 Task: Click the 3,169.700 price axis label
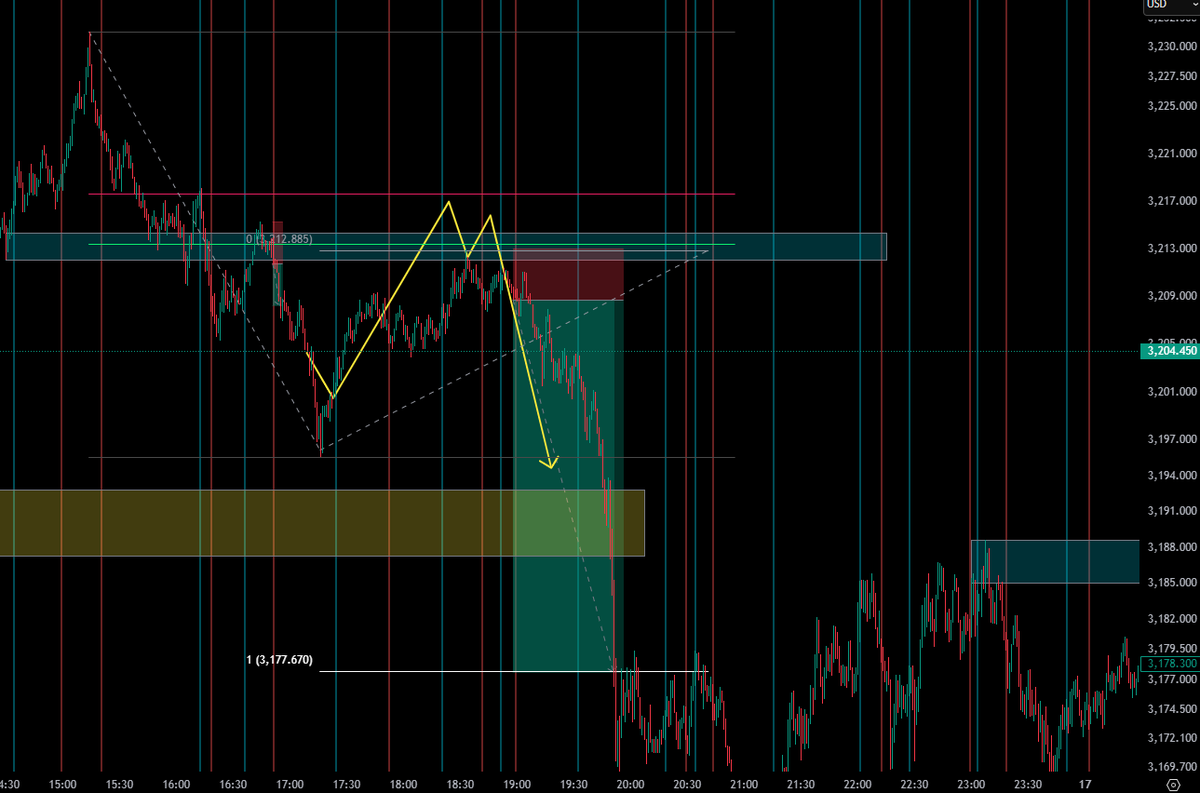coord(1172,767)
